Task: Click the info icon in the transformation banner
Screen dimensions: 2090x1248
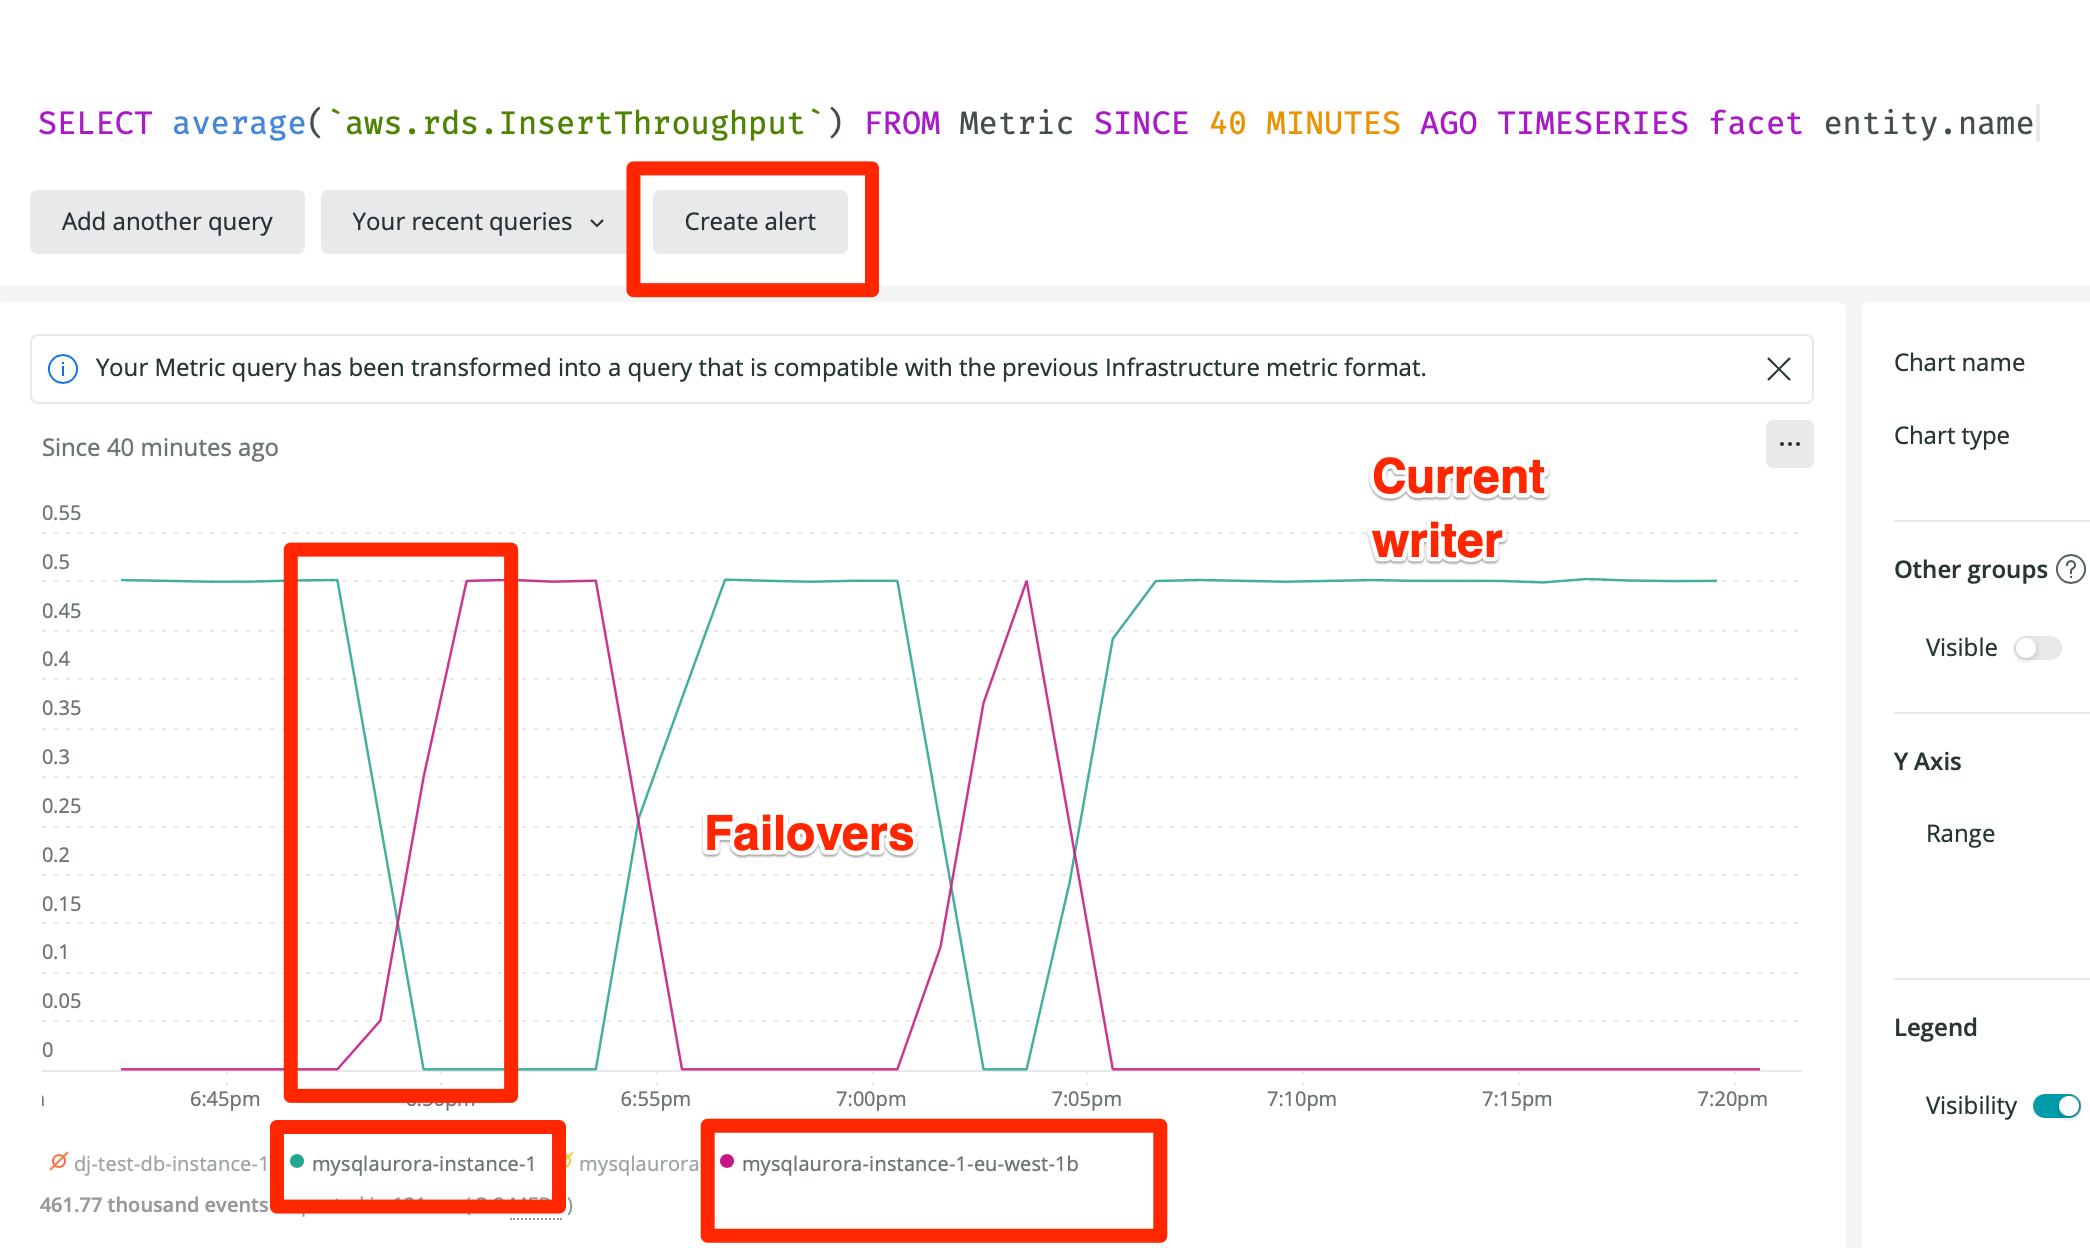Action: 62,369
